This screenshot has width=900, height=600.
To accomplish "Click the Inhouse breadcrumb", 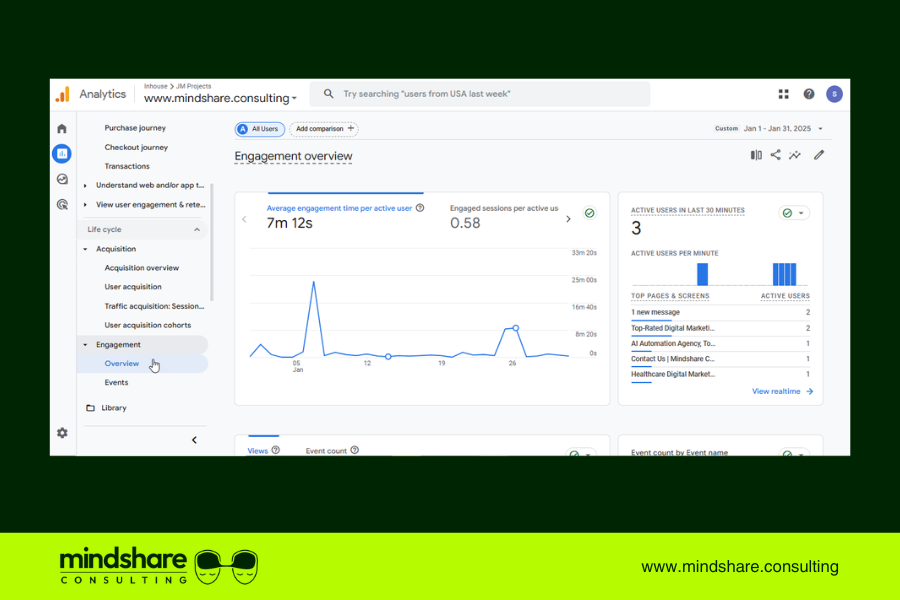I will (x=156, y=86).
